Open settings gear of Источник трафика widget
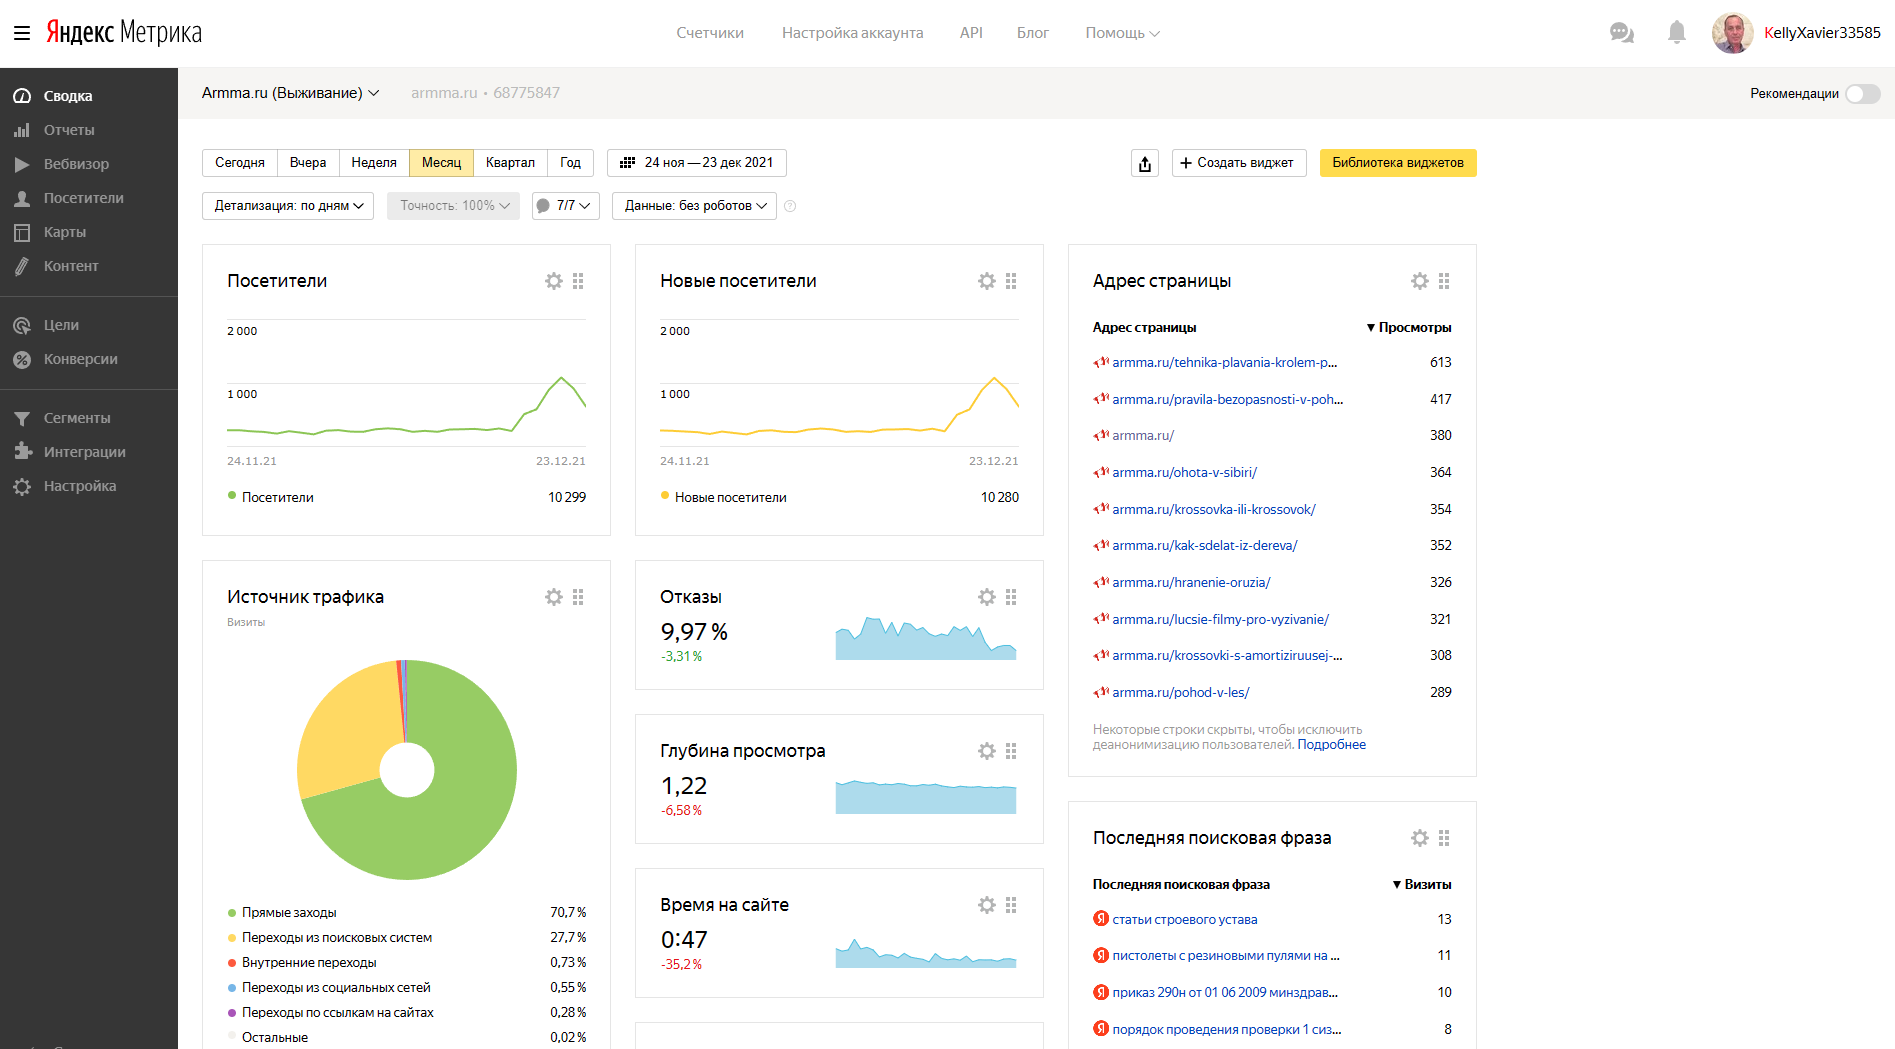This screenshot has width=1895, height=1049. 553,597
